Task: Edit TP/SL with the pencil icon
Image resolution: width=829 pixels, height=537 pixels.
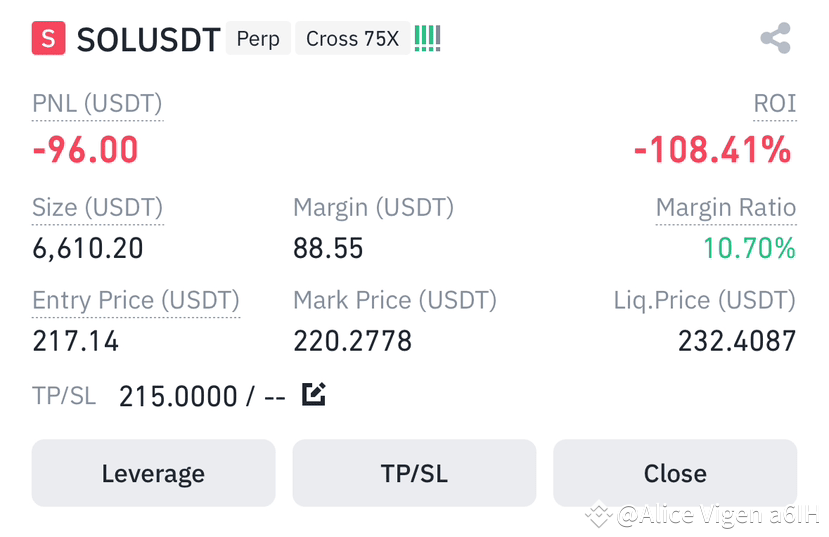Action: pos(314,394)
